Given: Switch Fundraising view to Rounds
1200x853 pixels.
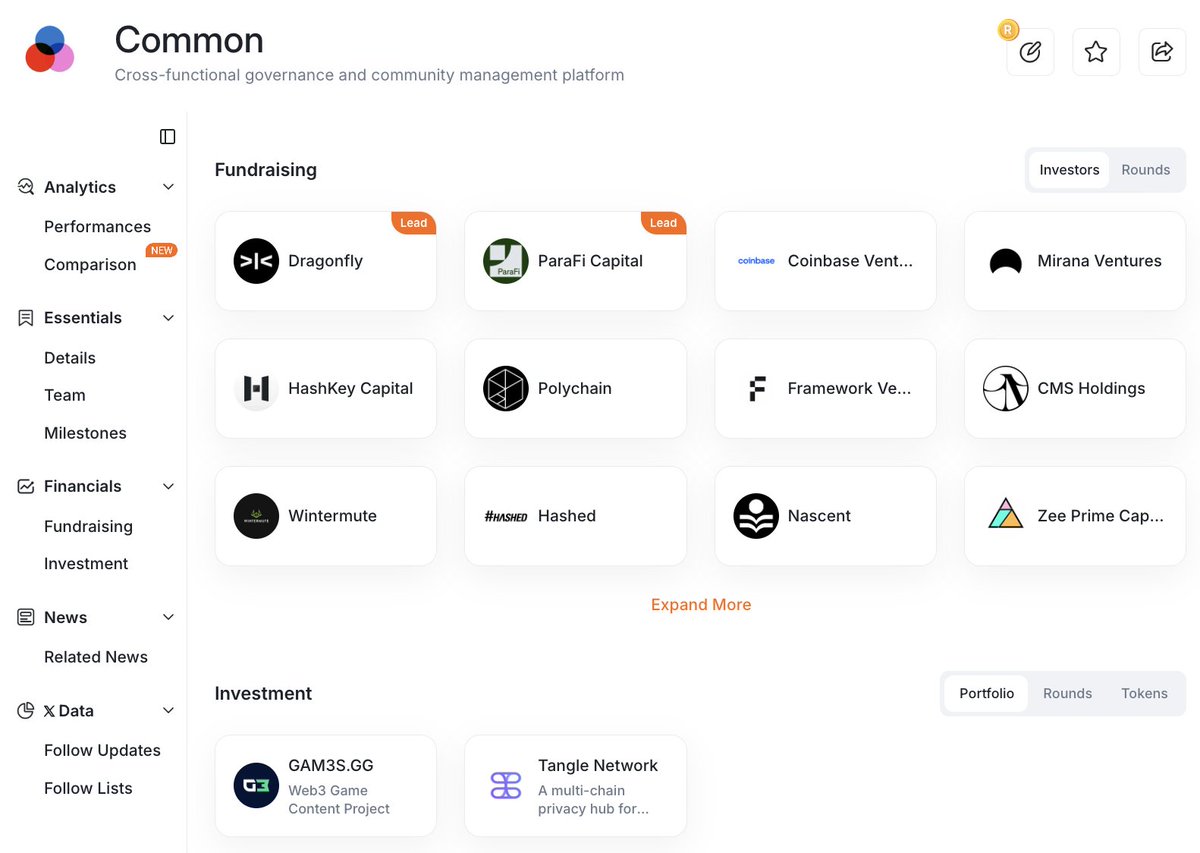Looking at the screenshot, I should point(1145,170).
